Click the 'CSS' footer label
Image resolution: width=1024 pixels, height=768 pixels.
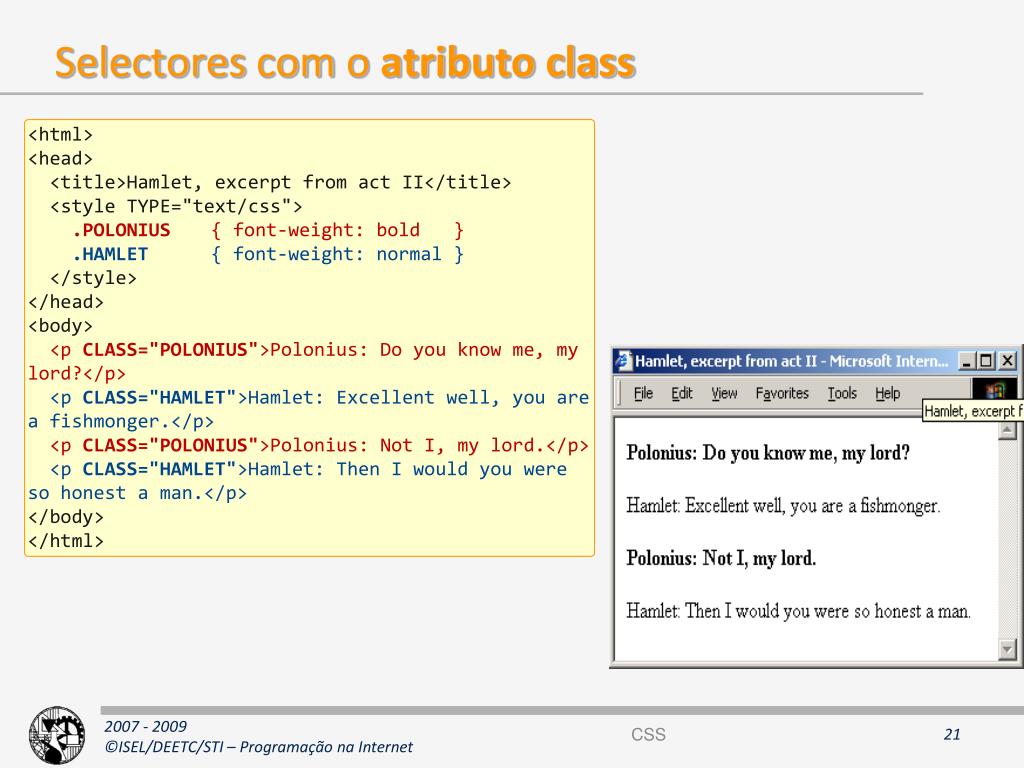[648, 735]
